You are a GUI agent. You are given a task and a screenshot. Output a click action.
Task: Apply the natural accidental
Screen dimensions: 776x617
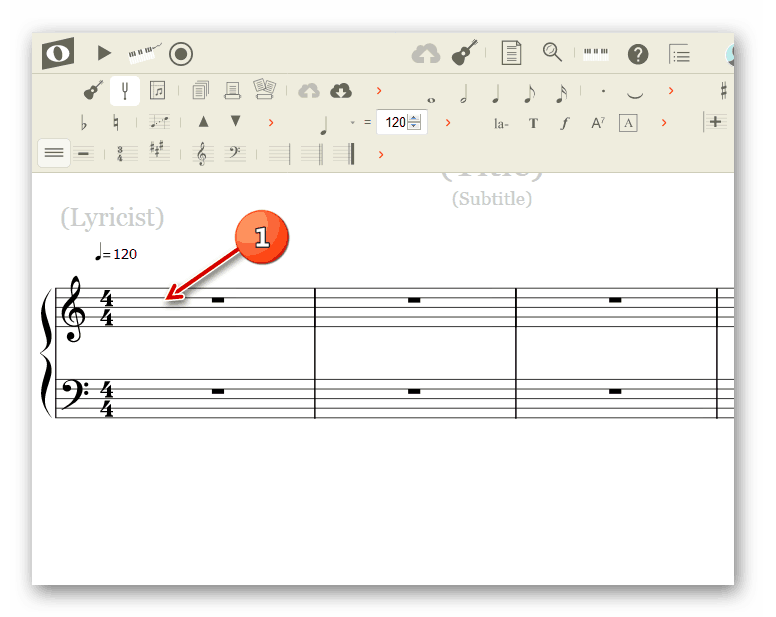pyautogui.click(x=116, y=123)
